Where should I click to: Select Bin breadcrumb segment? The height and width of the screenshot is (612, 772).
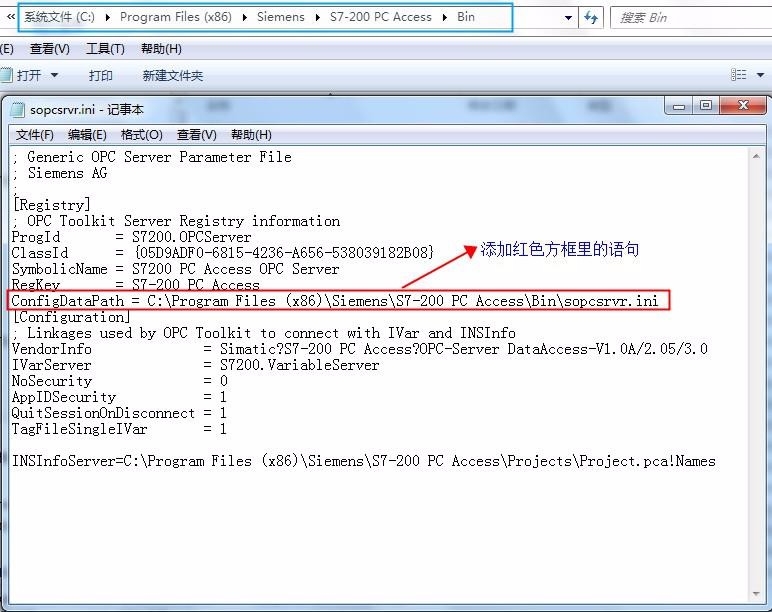pyautogui.click(x=466, y=17)
